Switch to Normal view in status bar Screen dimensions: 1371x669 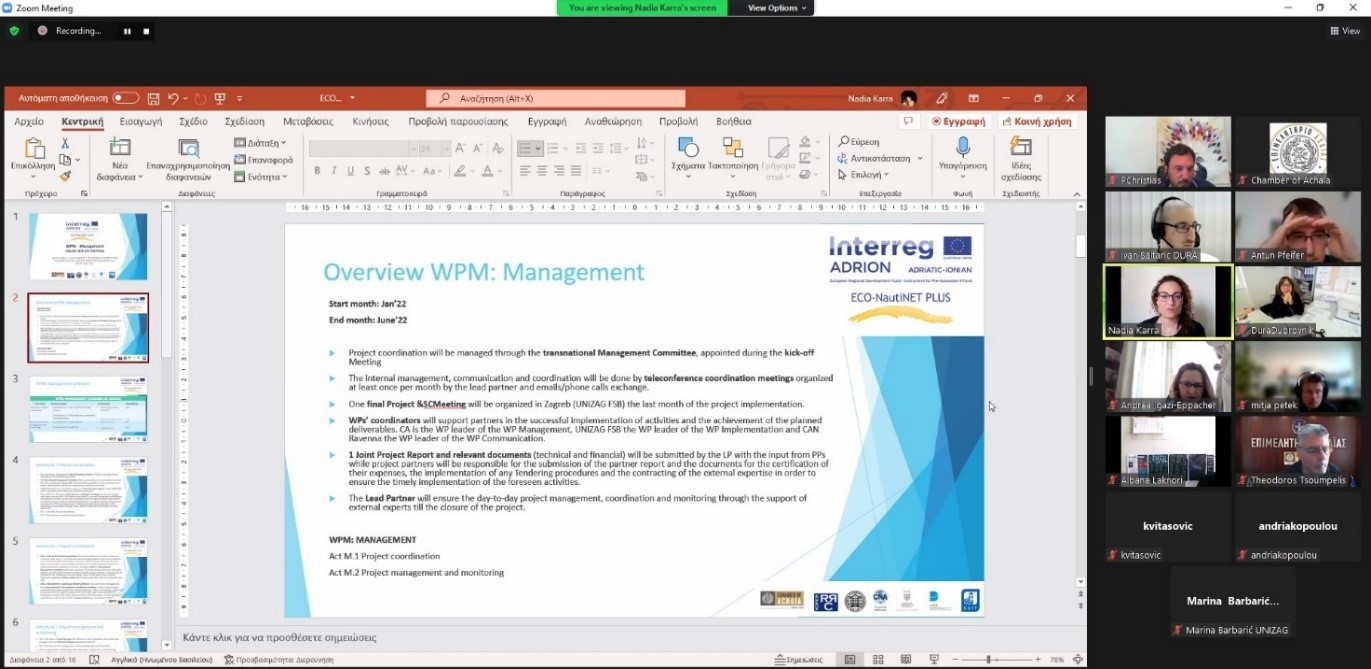pyautogui.click(x=850, y=660)
